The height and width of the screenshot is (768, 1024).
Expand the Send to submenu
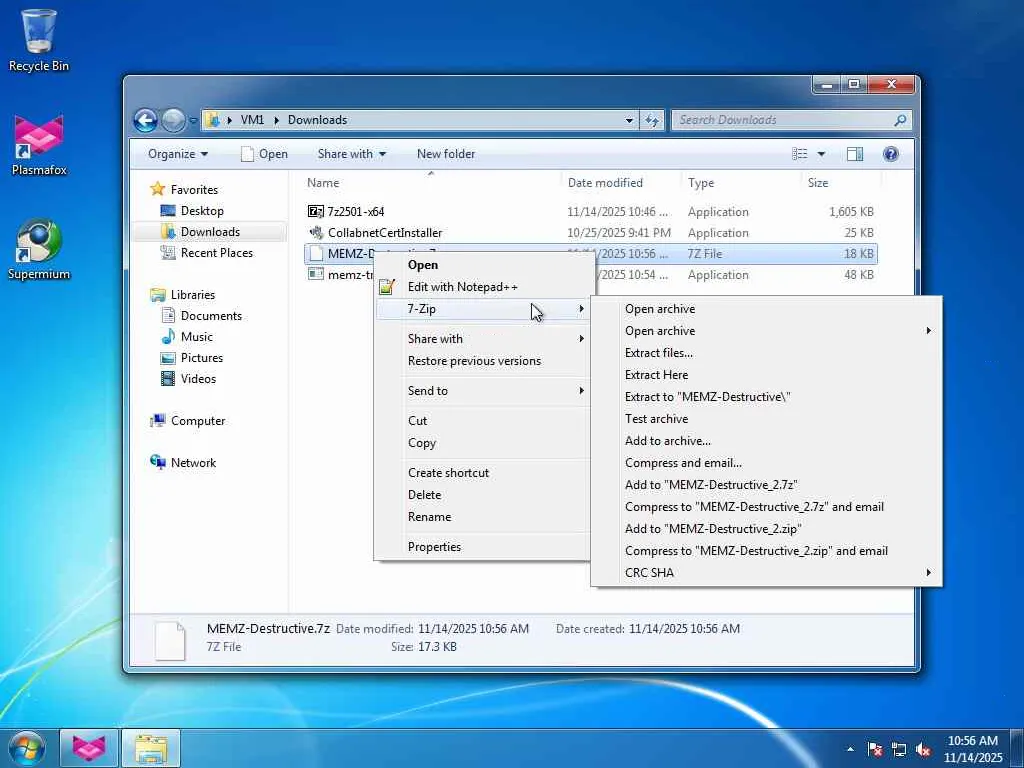581,391
